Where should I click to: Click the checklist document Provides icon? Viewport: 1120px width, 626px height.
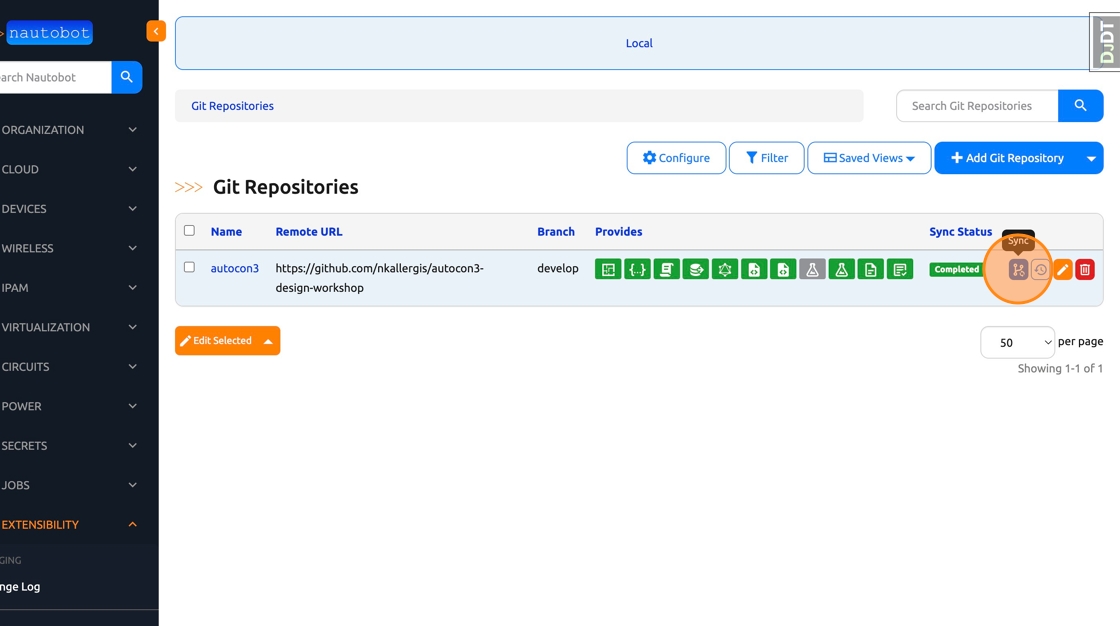(x=900, y=269)
